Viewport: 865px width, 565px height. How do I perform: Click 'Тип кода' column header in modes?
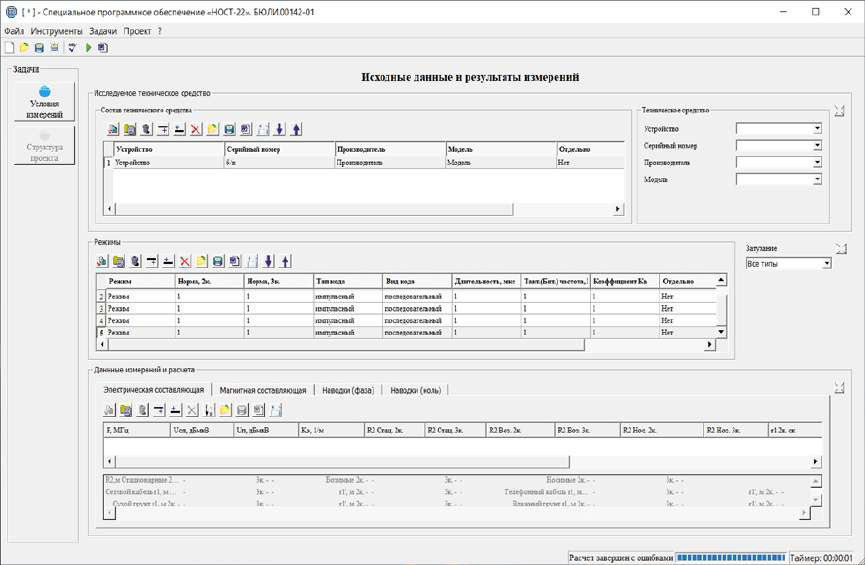tap(348, 281)
